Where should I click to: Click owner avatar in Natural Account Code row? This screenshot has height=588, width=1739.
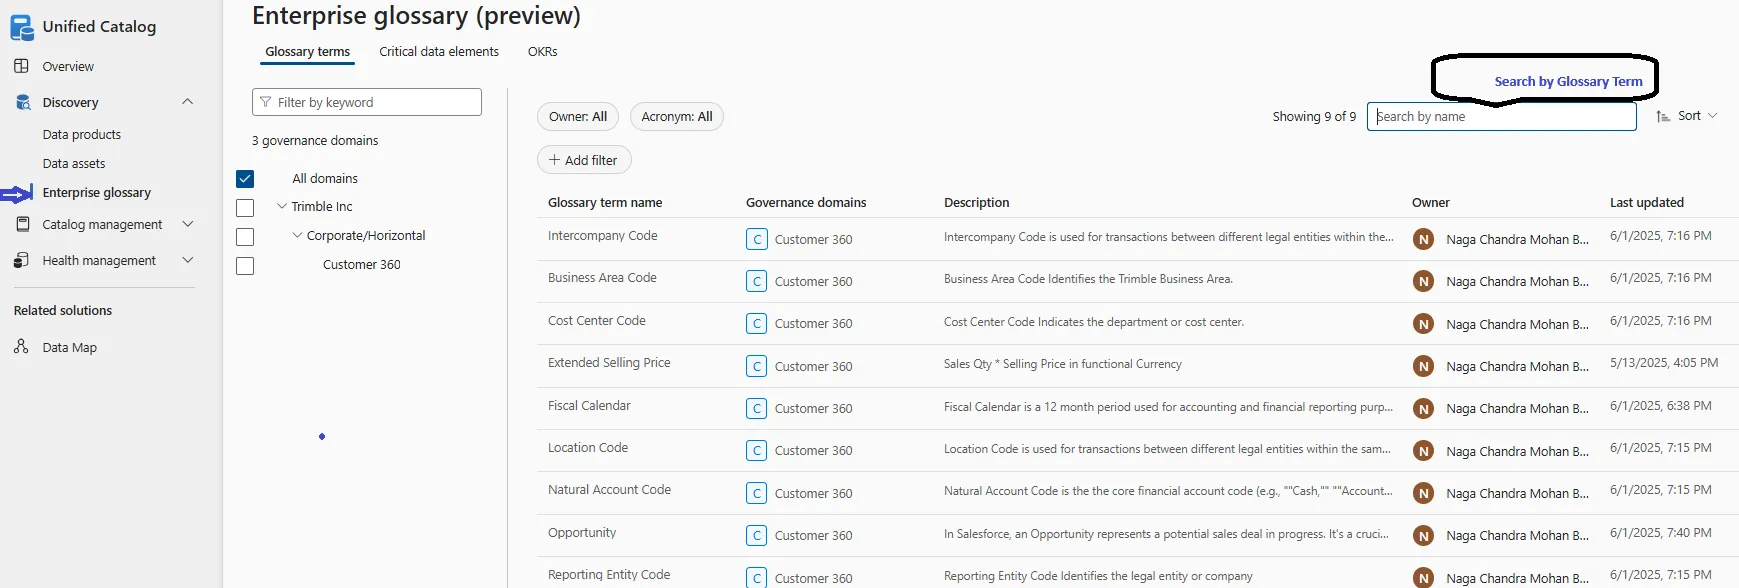tap(1423, 493)
